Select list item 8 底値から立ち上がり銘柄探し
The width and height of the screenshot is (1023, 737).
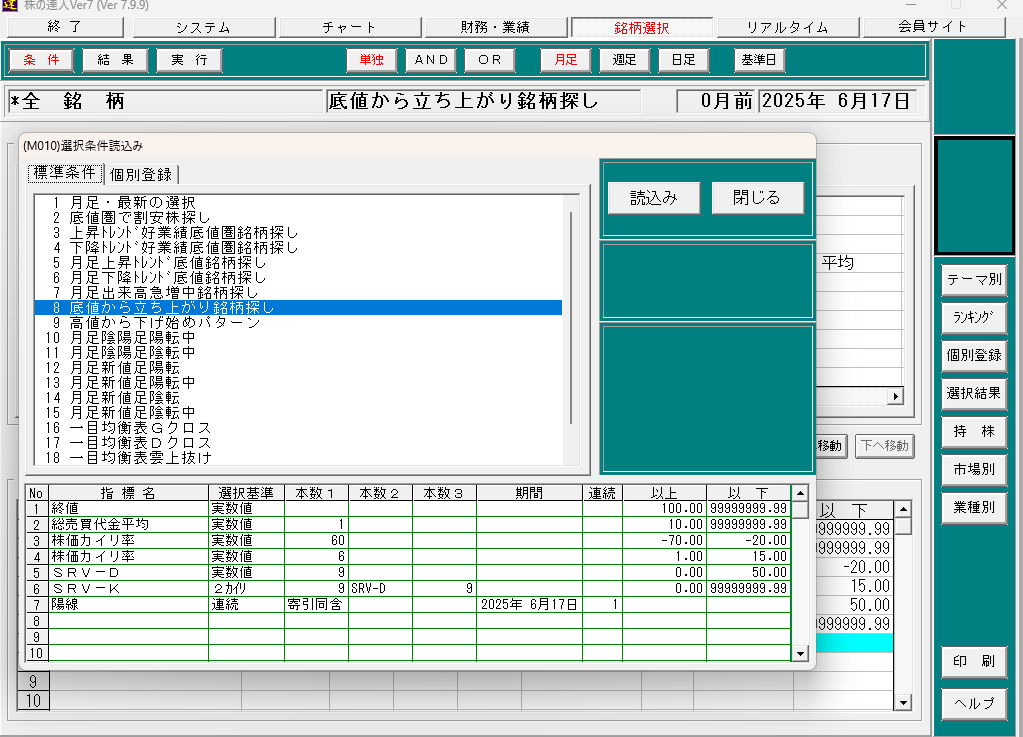coord(298,308)
